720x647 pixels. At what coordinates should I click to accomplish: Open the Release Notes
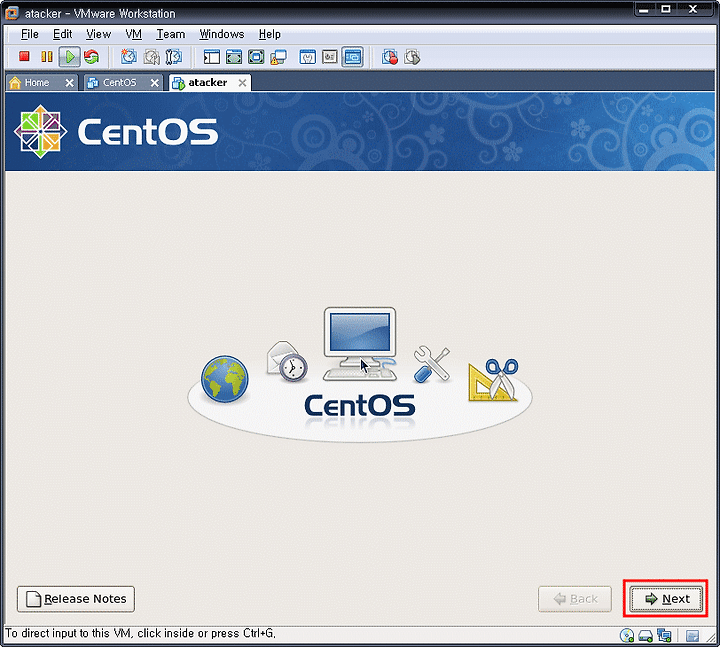[76, 599]
